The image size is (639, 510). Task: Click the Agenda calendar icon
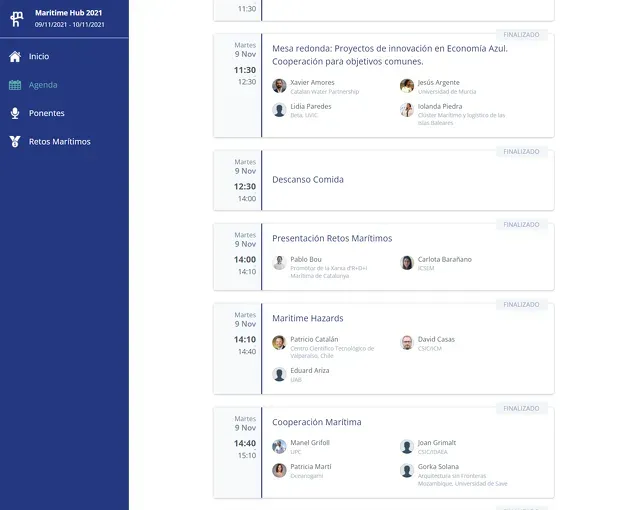click(x=15, y=85)
